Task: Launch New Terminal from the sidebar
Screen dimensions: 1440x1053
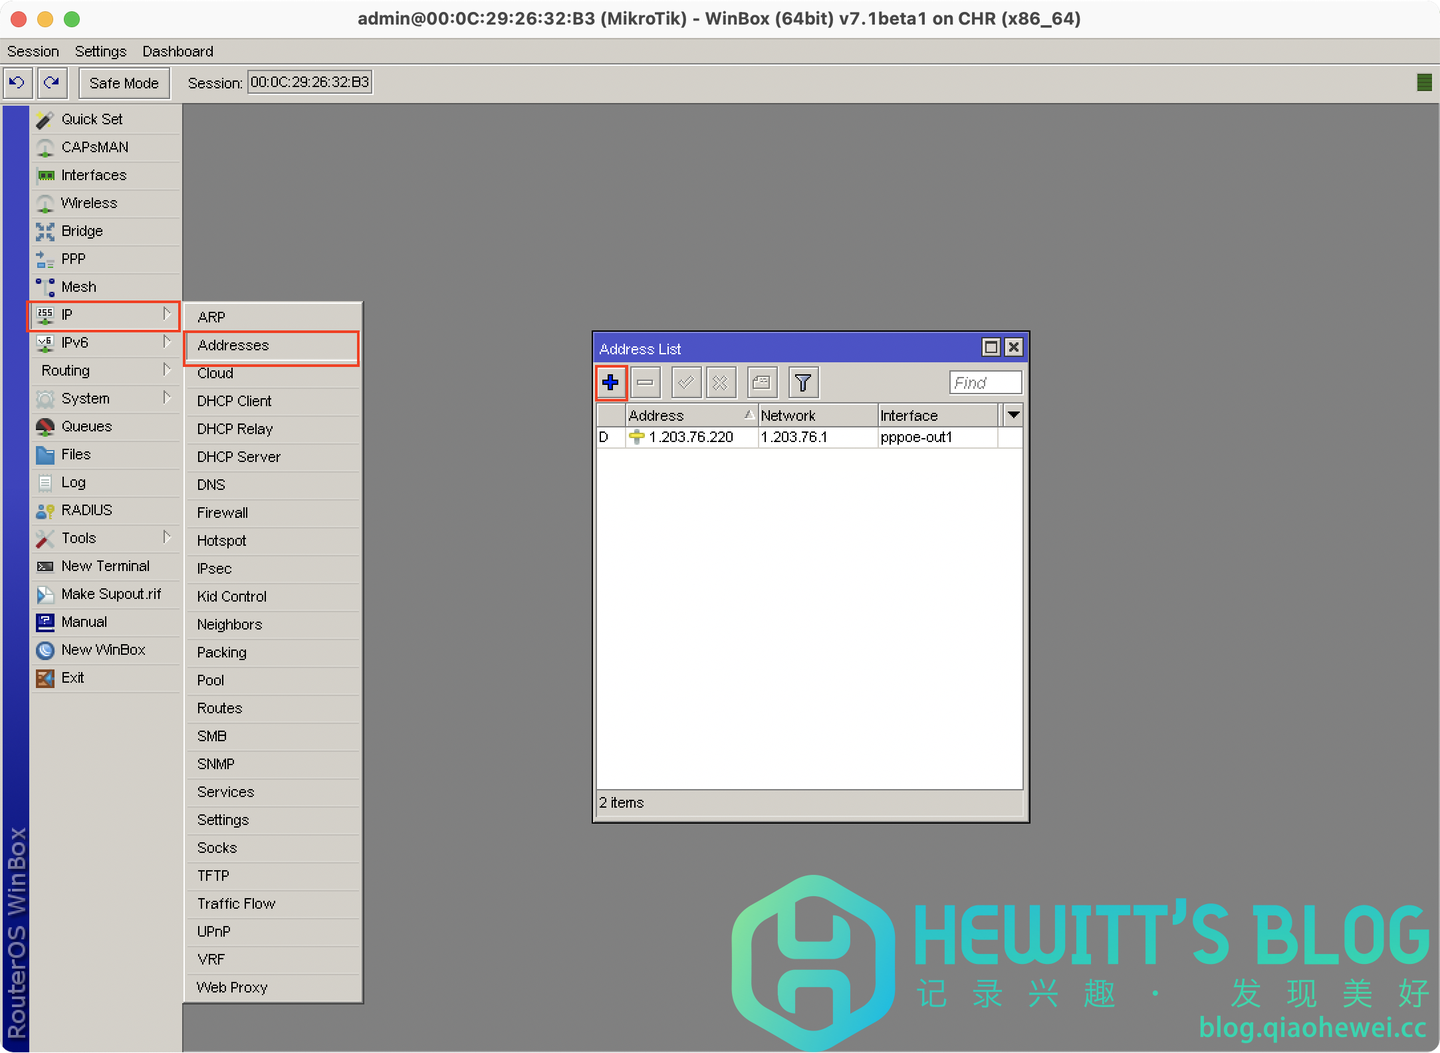Action: [106, 566]
